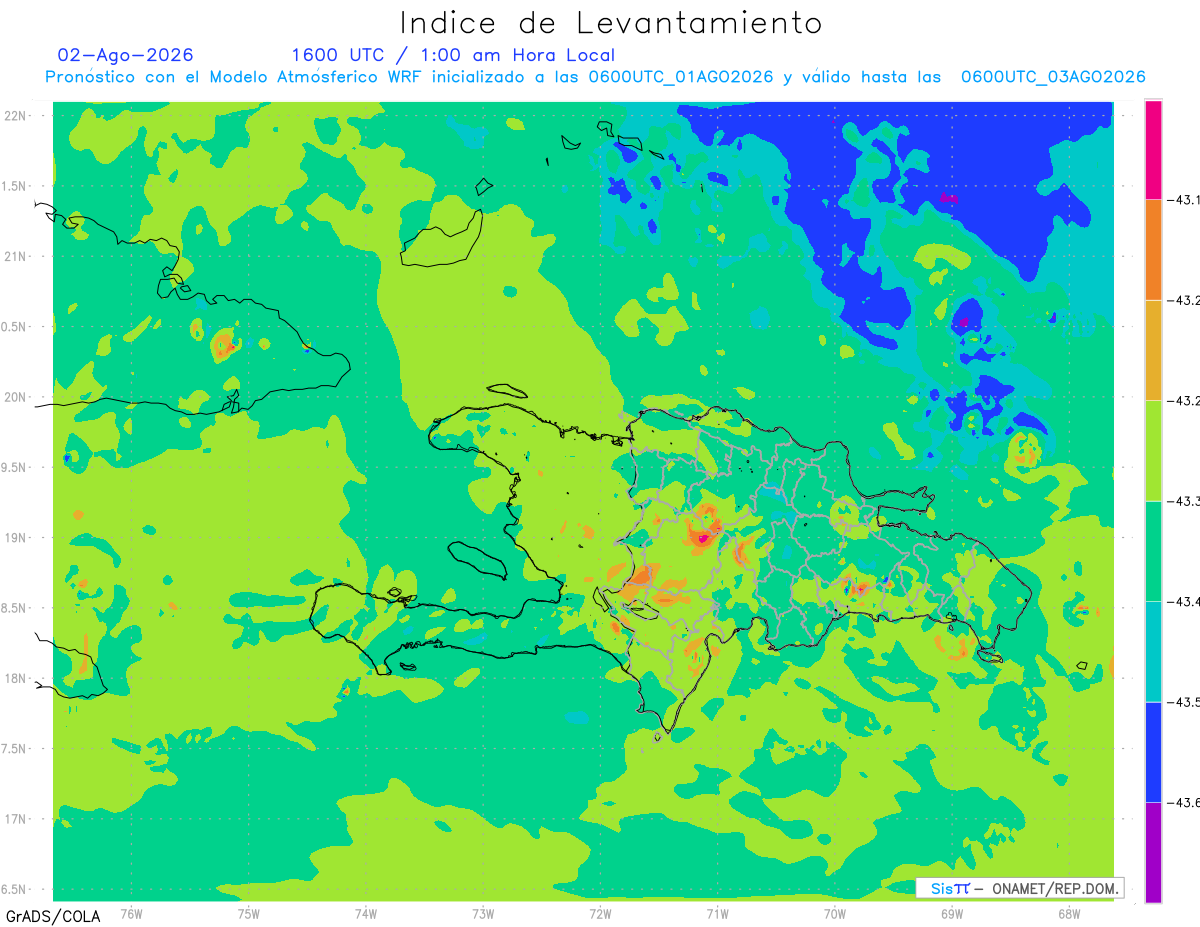Pick the green swatch in the color scale
The height and width of the screenshot is (927, 1200).
coord(1153,551)
